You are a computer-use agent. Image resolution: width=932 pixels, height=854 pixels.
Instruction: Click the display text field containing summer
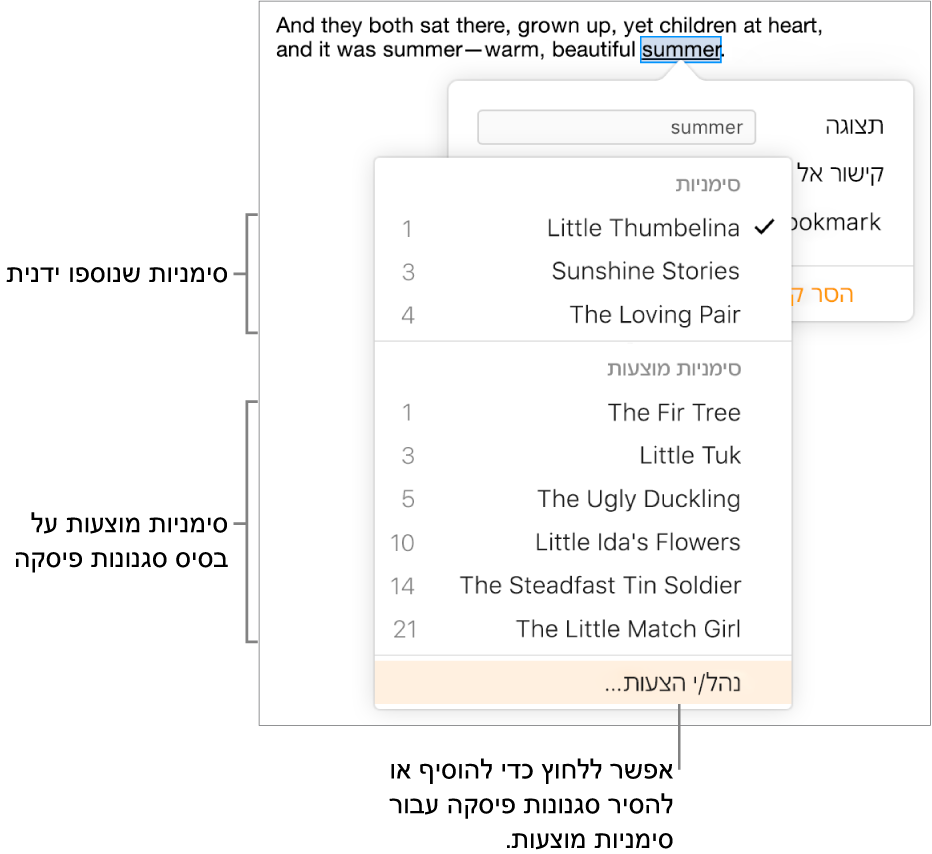click(616, 128)
